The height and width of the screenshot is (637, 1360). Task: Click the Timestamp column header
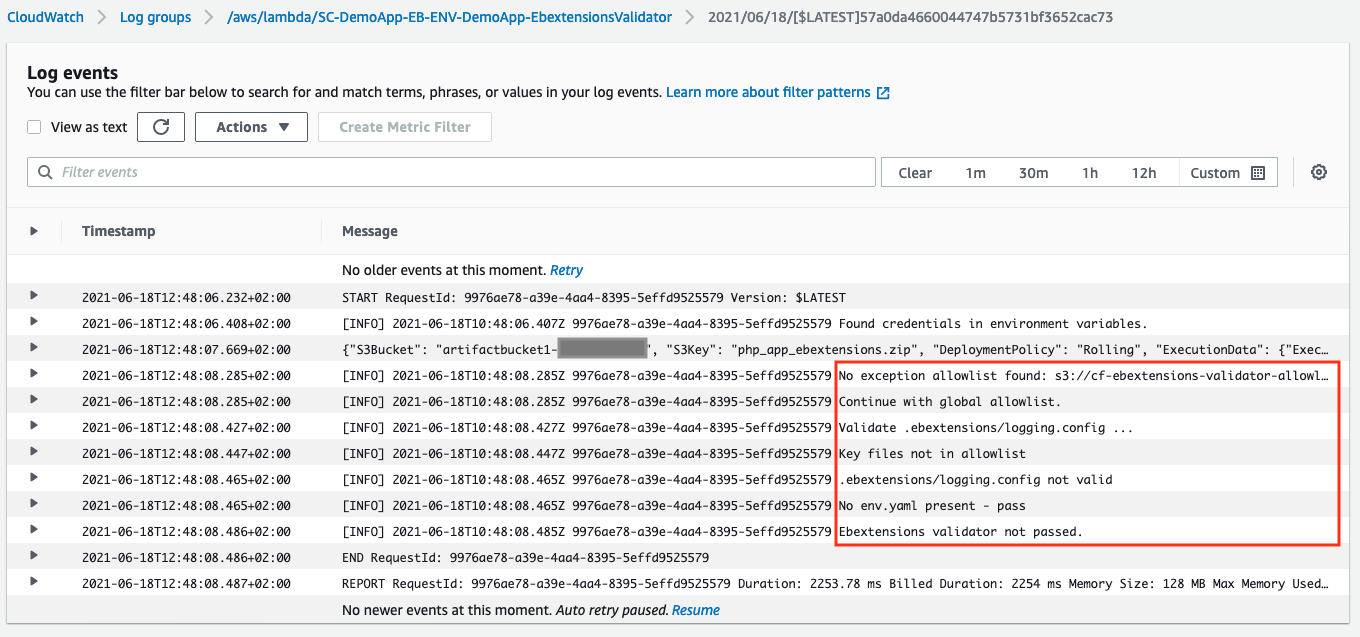pos(118,231)
